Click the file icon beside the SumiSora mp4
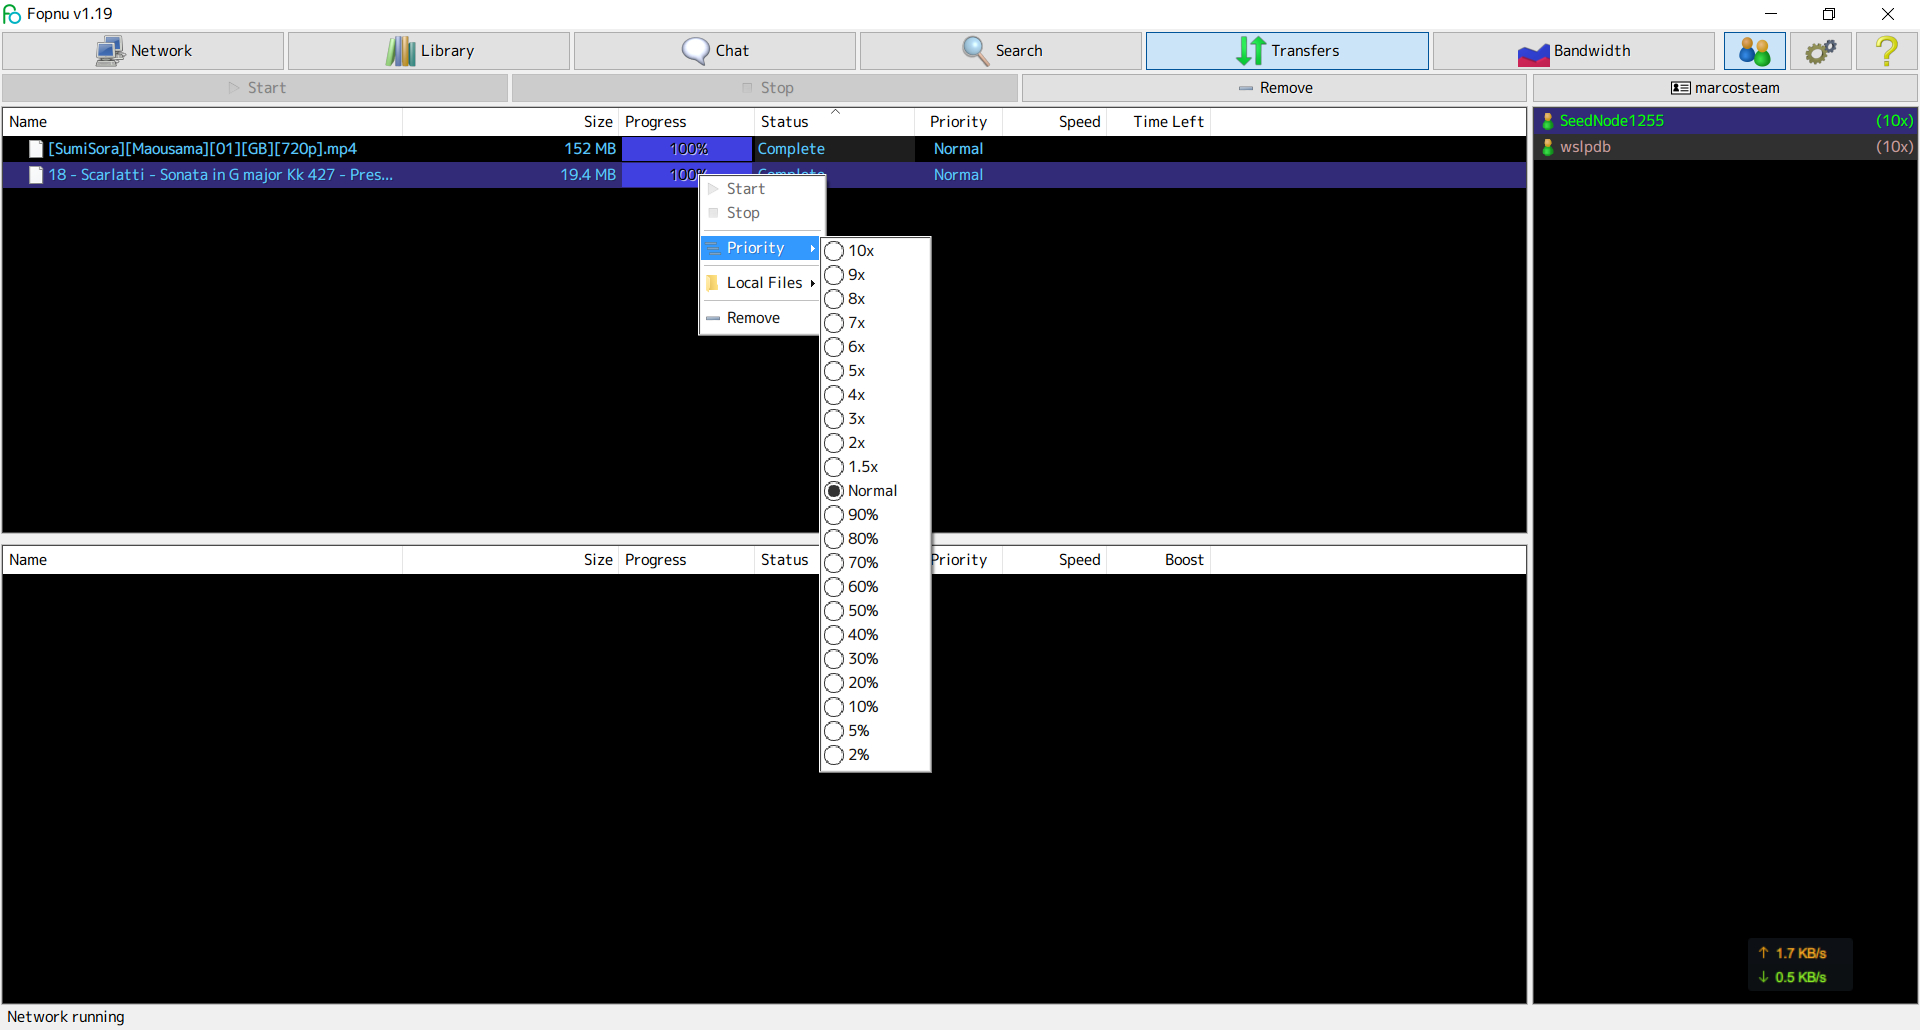Viewport: 1920px width, 1030px height. (36, 149)
